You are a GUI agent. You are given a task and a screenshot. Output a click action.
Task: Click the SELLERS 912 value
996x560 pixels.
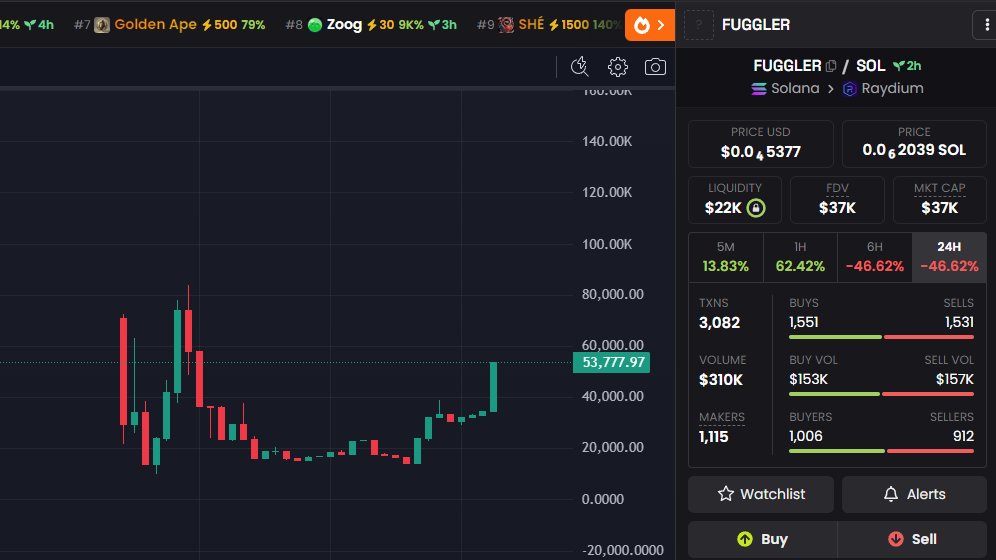(x=963, y=436)
